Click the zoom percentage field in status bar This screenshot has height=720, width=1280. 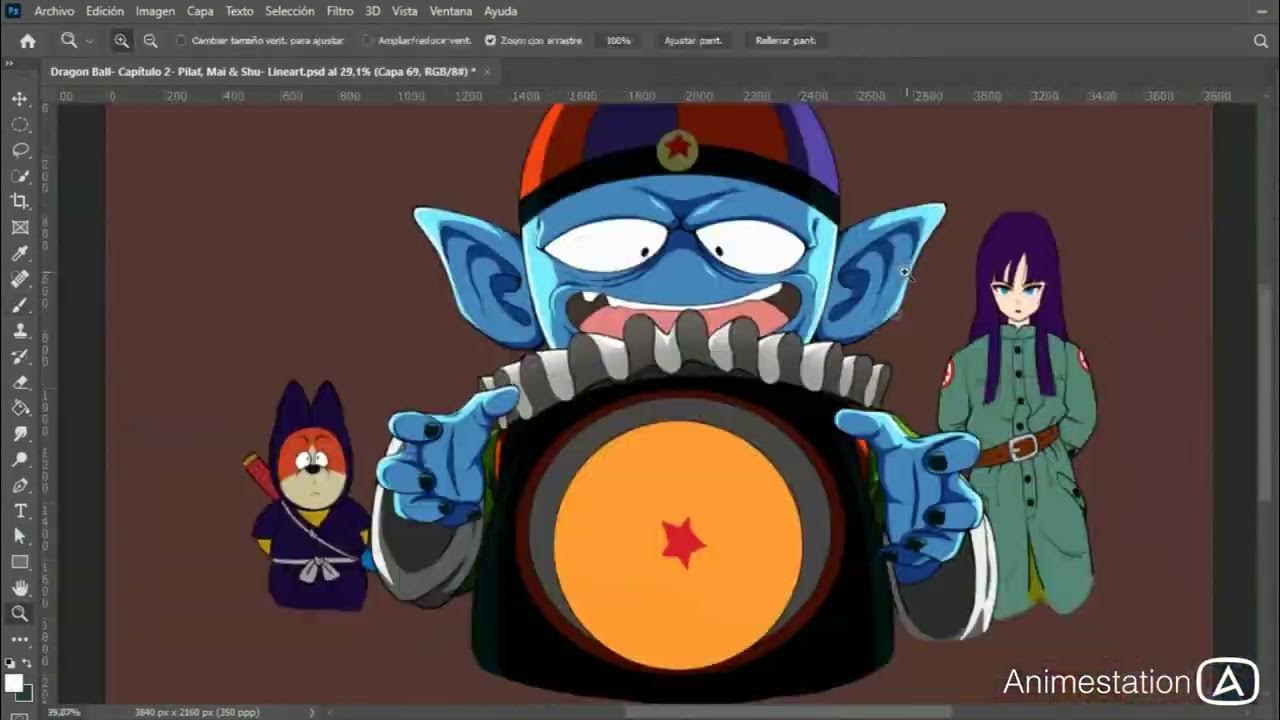(x=63, y=712)
